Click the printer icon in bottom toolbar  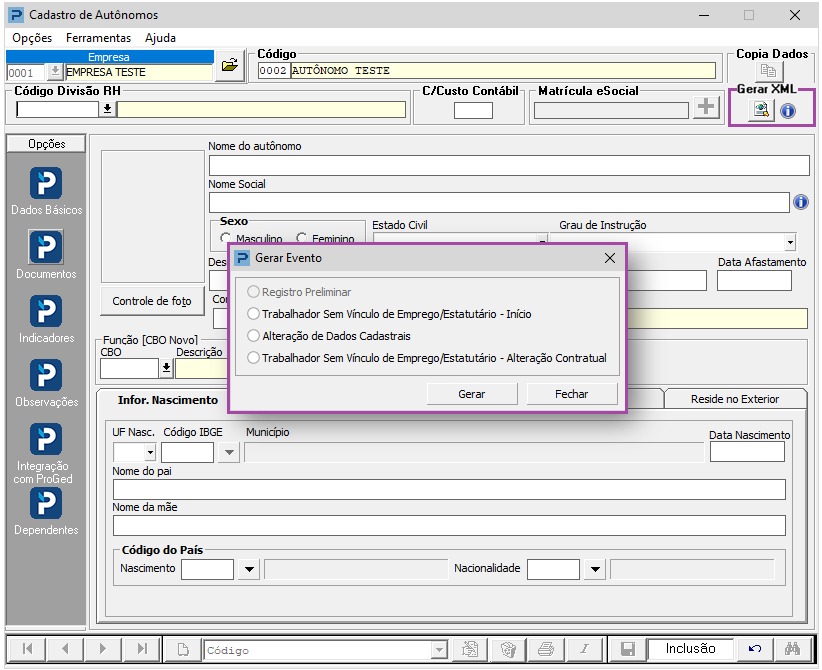(546, 649)
